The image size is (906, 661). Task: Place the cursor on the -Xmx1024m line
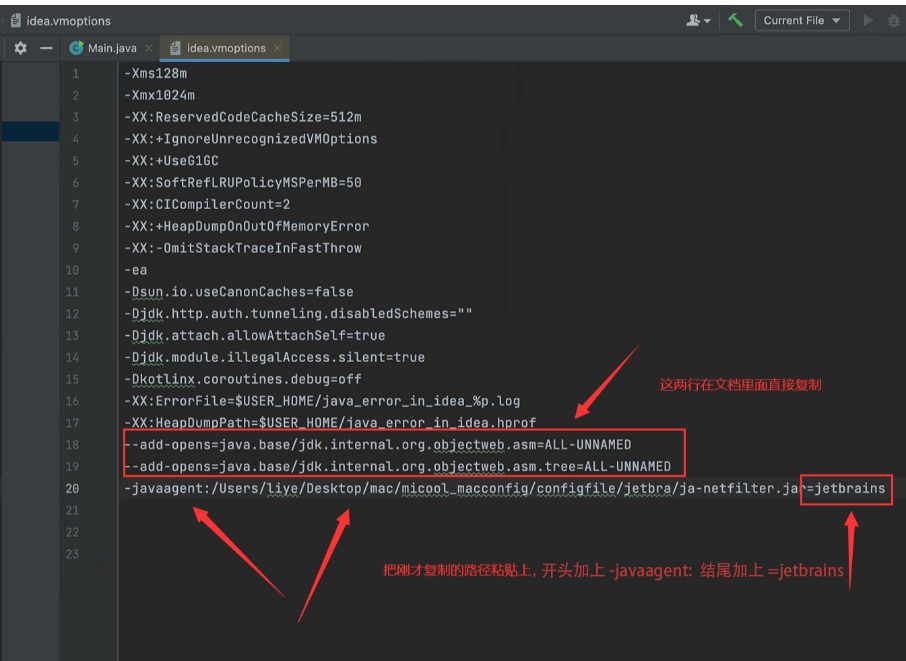point(160,95)
